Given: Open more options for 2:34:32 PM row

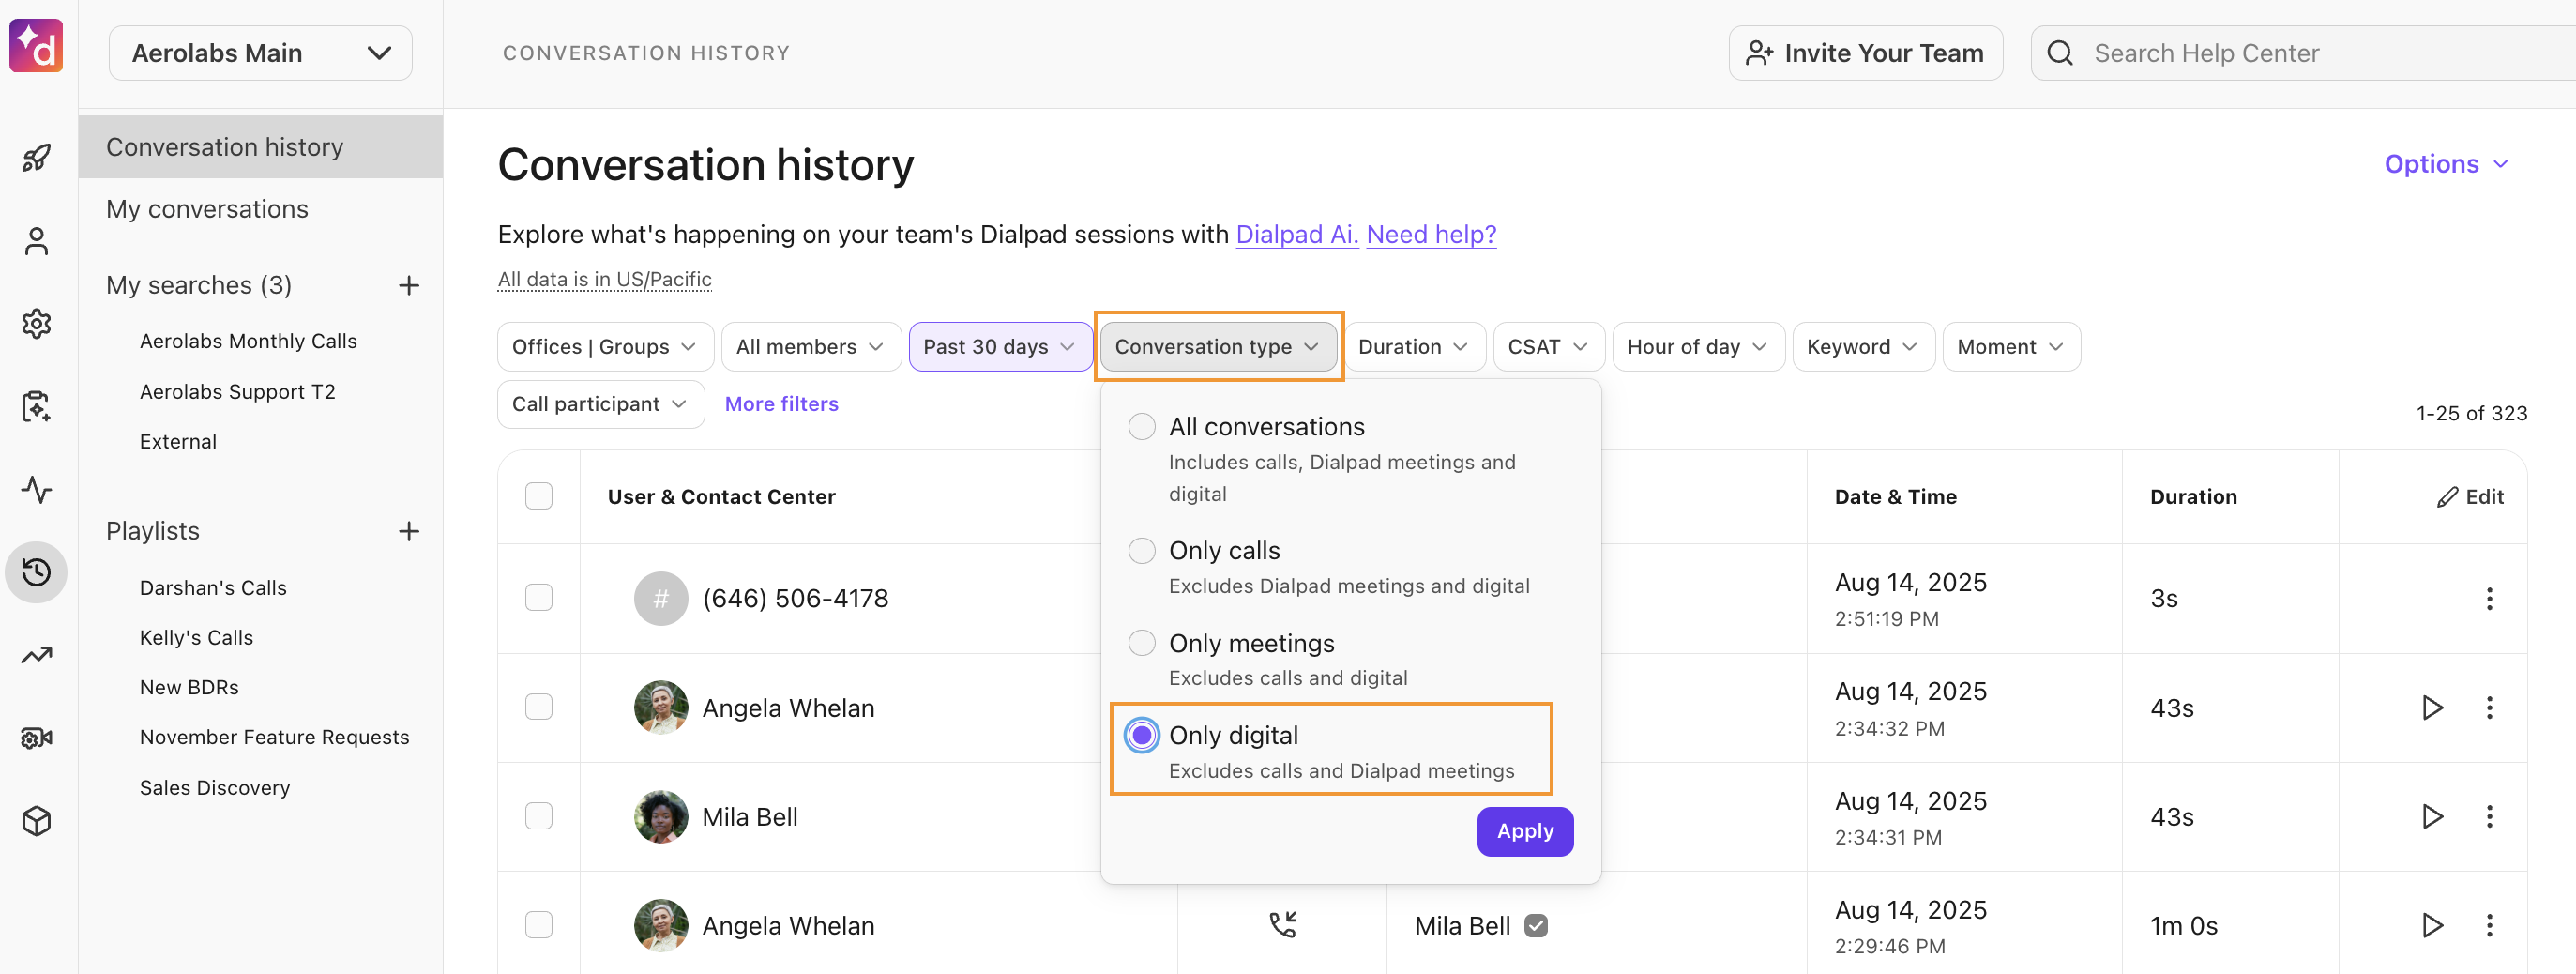Looking at the screenshot, I should pos(2489,708).
